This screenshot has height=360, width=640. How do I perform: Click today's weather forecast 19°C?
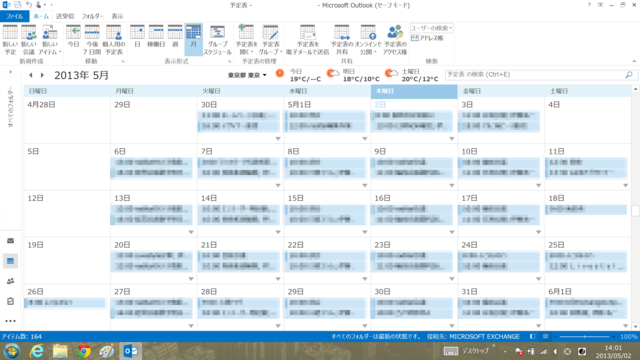tap(299, 75)
